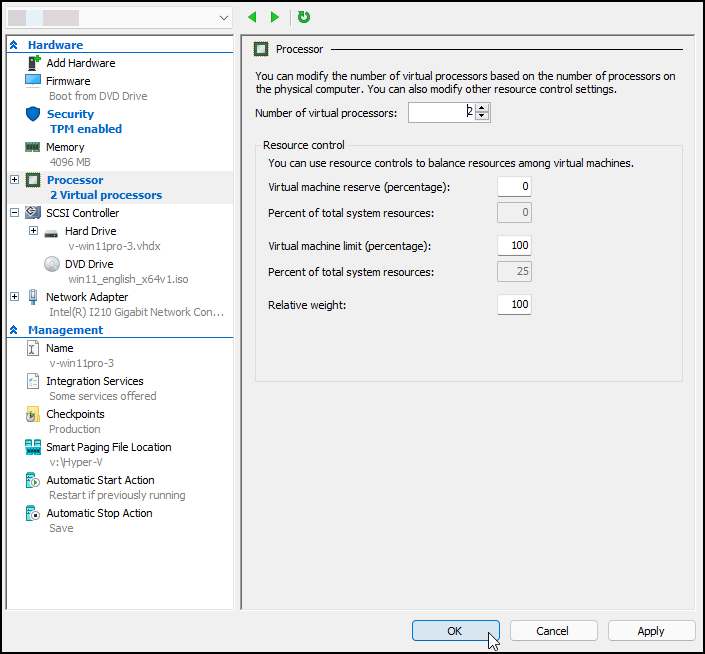Collapse the SCSI Controller node
705x654 pixels.
point(14,213)
